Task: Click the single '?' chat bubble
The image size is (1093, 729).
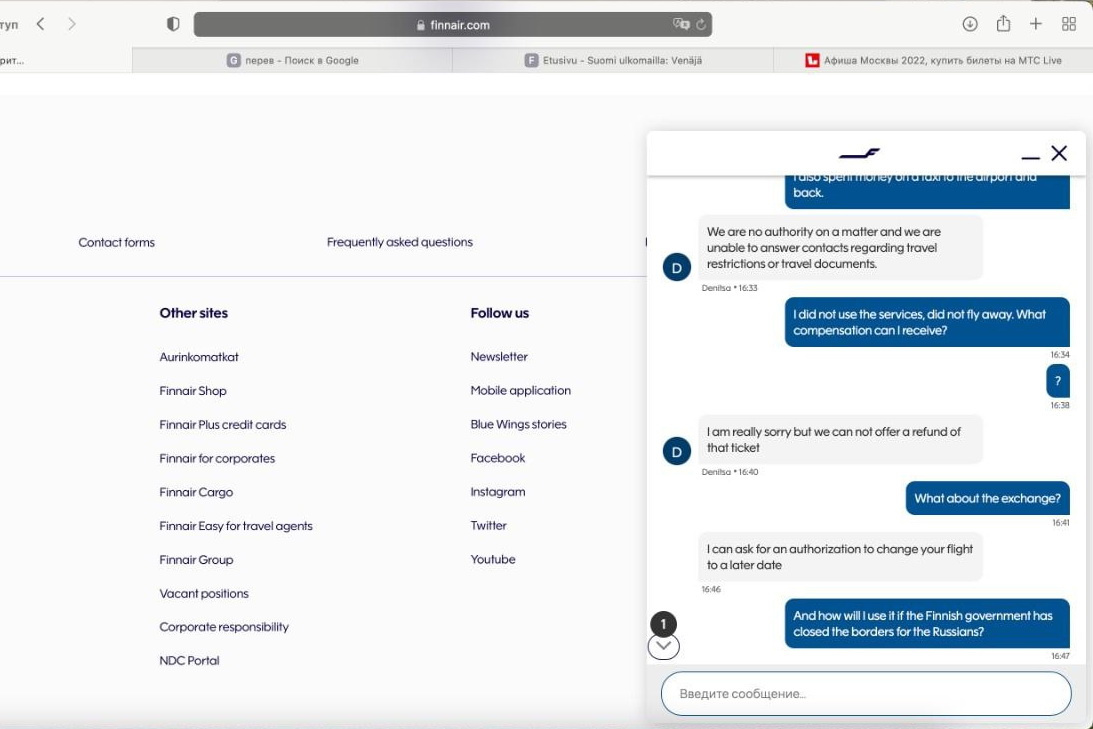Action: click(x=1057, y=381)
